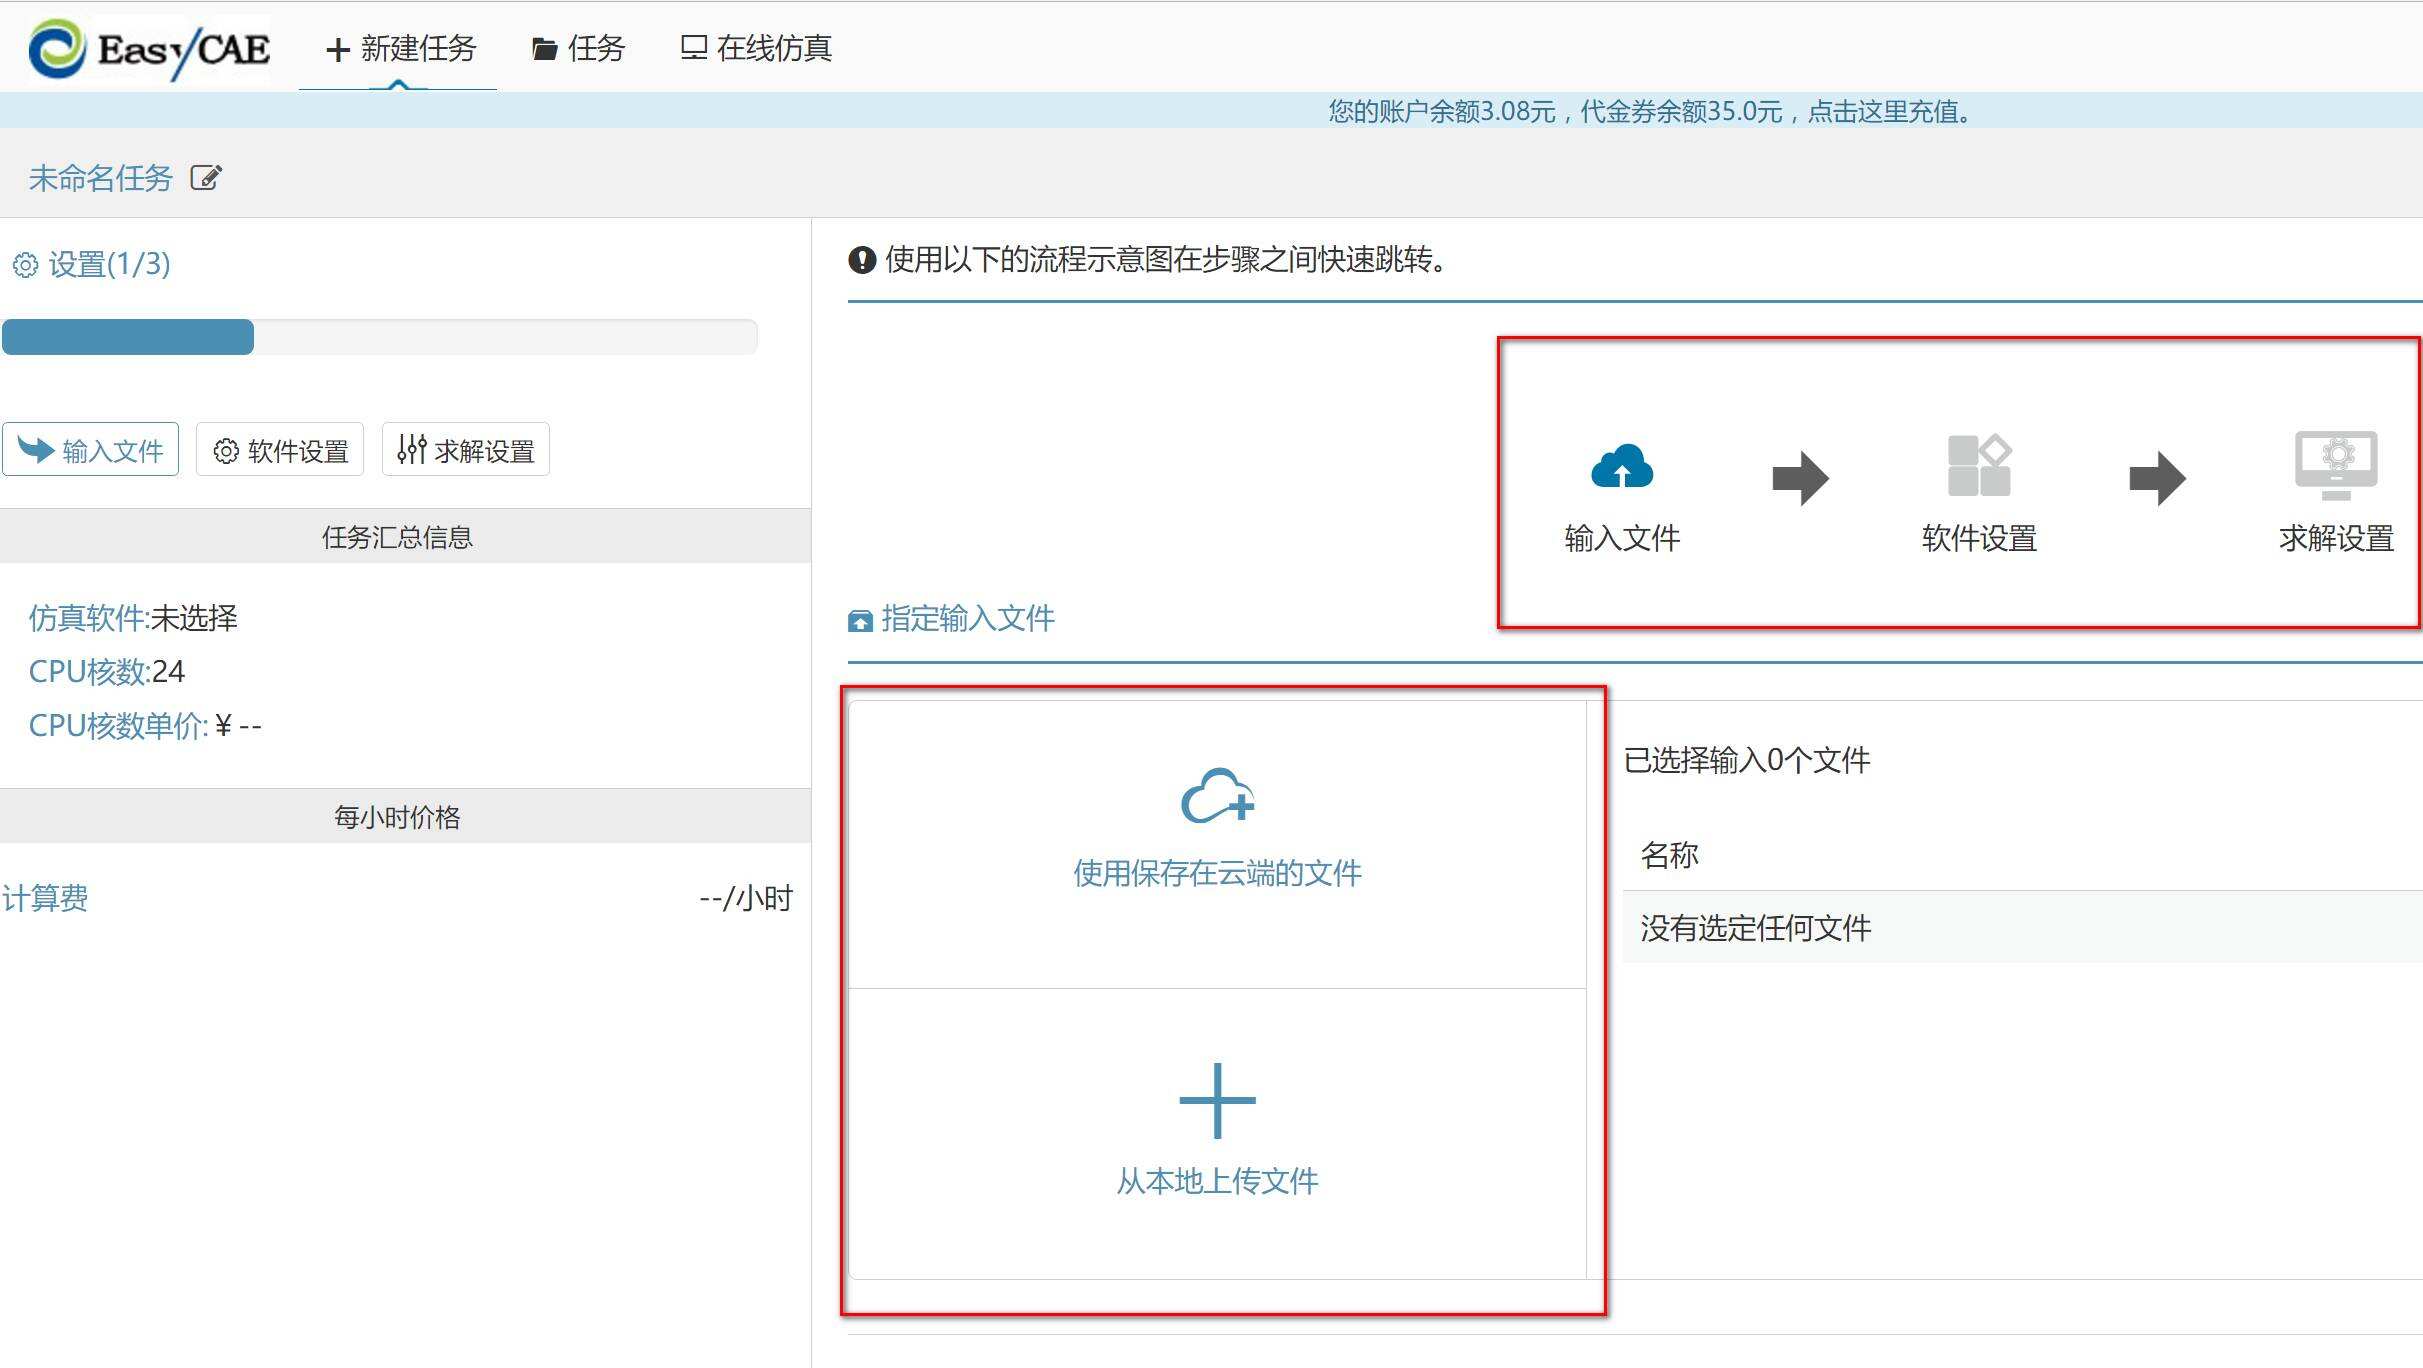Viewport: 2423px width, 1368px height.
Task: Click the info icon next to flow hint
Action: click(x=861, y=260)
